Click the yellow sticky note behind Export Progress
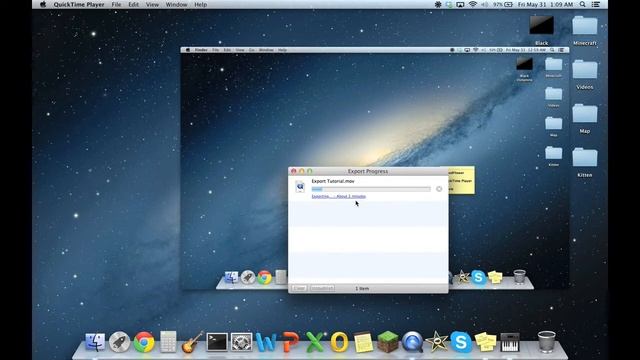 [x=462, y=180]
